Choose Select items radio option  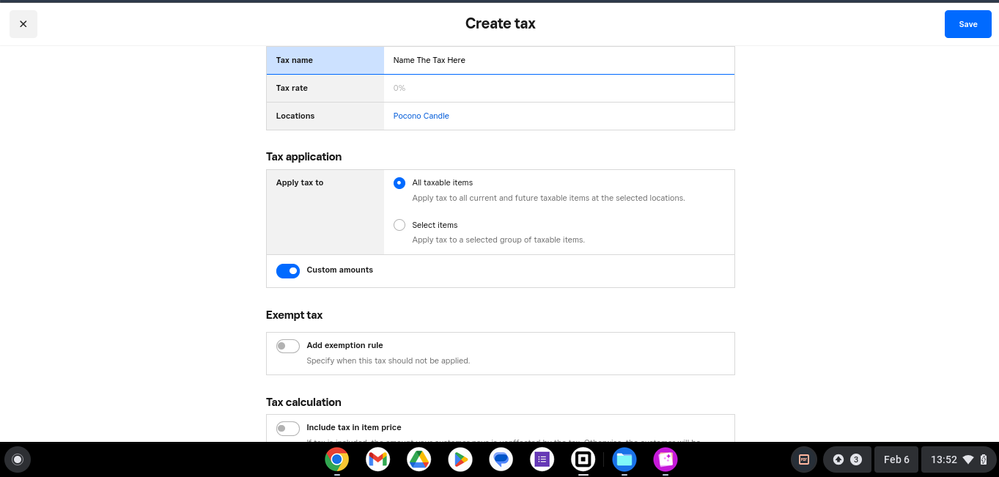pos(399,225)
